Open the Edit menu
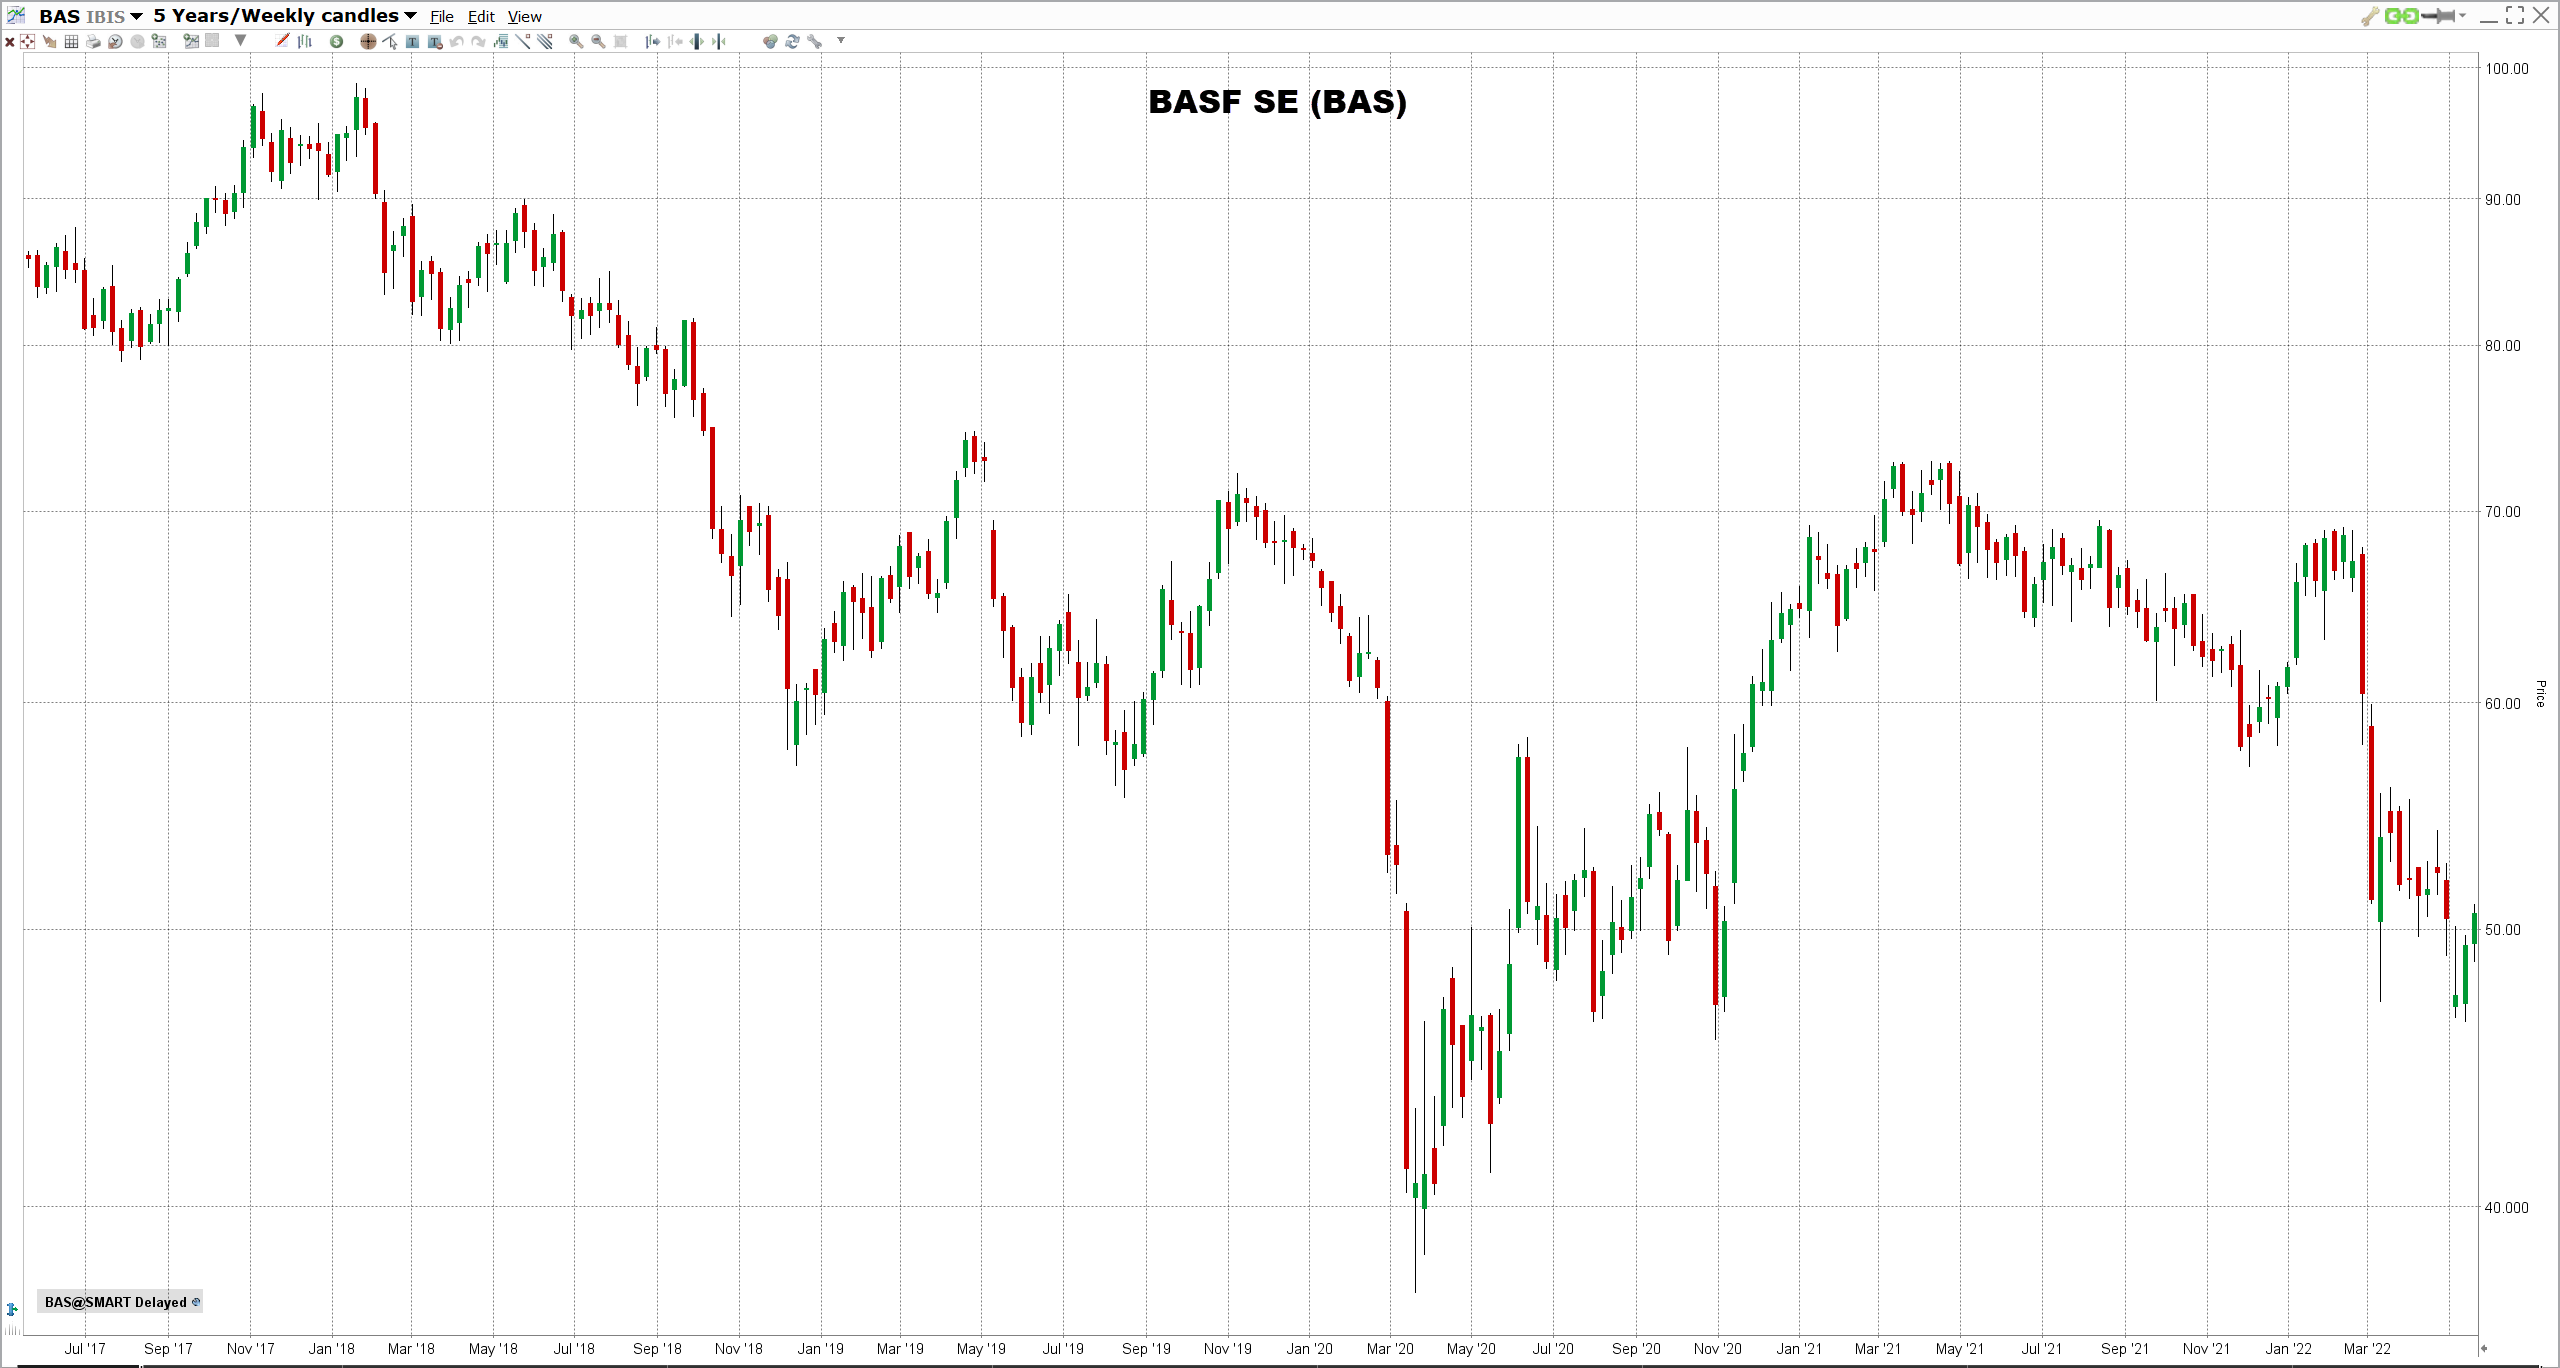 coord(481,17)
